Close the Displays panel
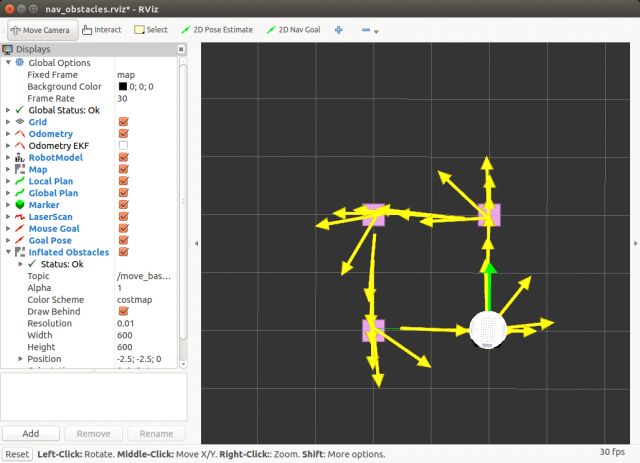This screenshot has width=640, height=463. (x=182, y=48)
